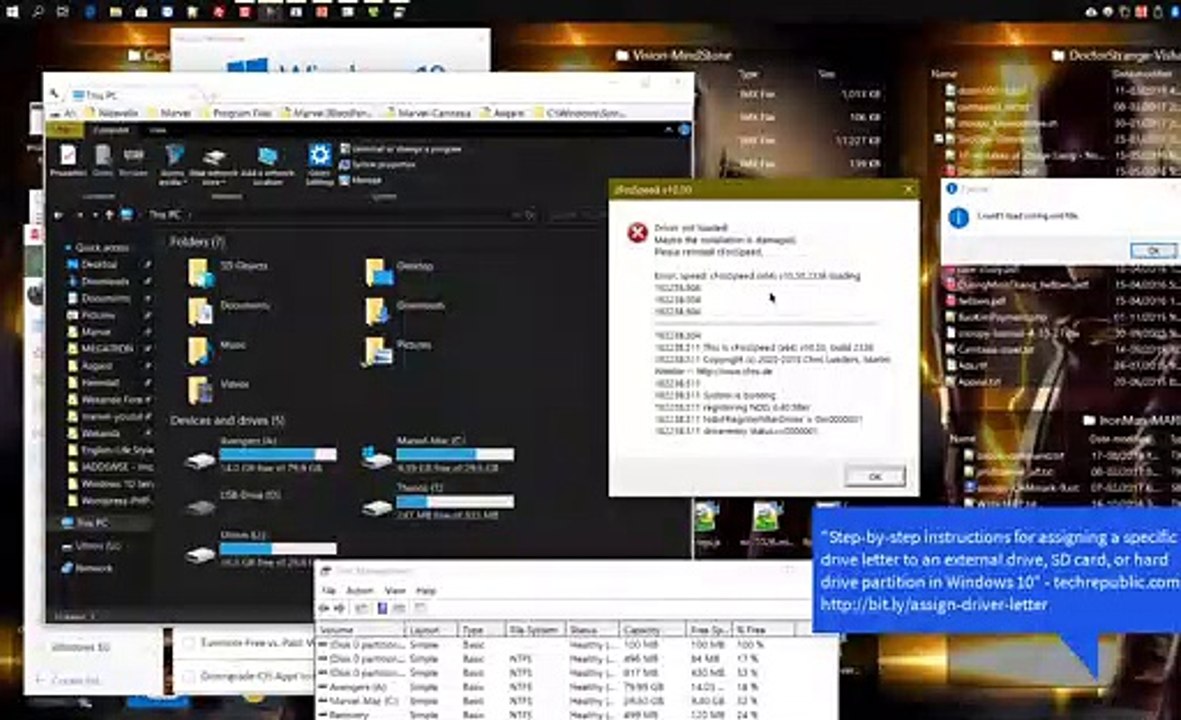
Task: Open the Access media dropdown in the ribbon
Action: [172, 164]
